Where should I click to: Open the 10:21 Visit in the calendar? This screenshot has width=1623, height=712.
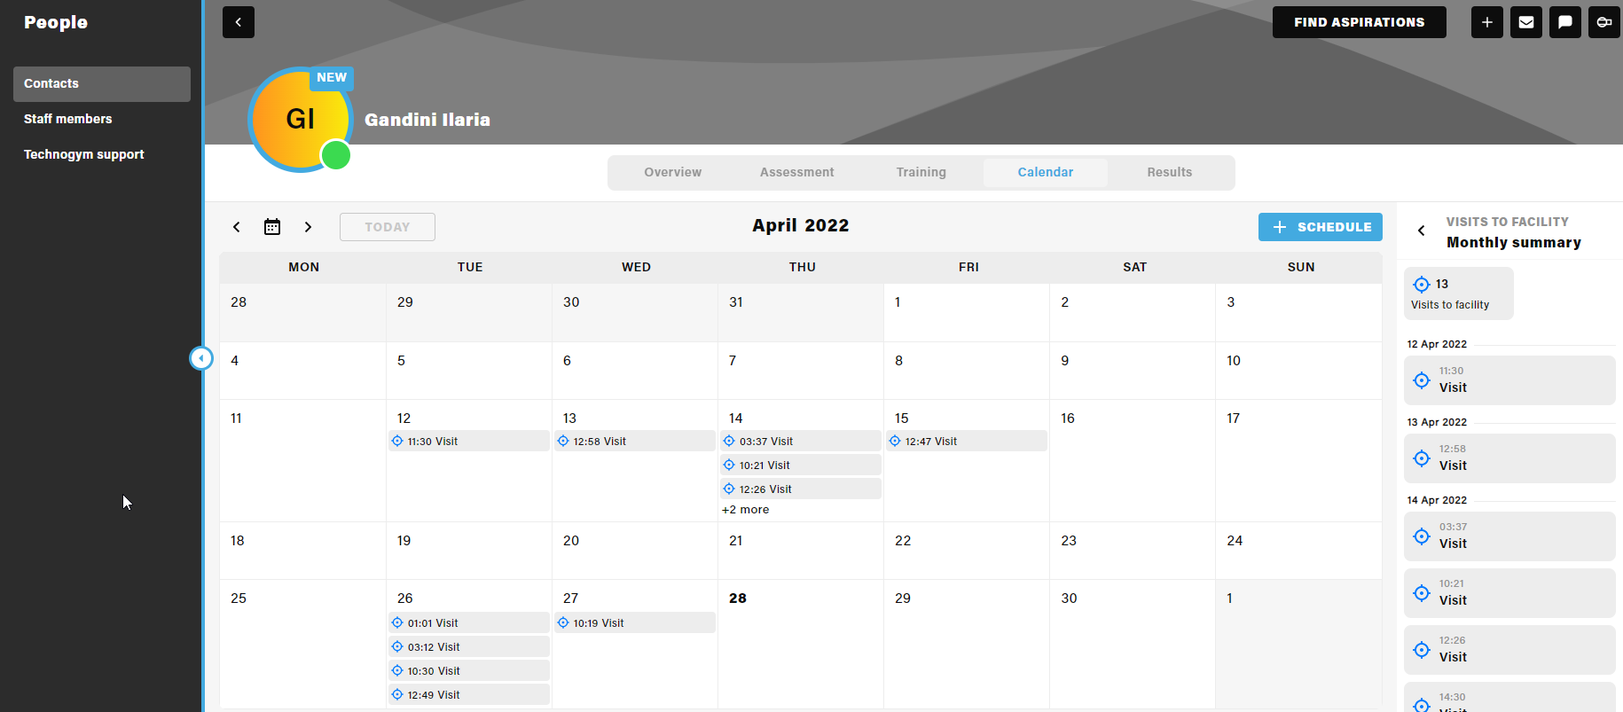pyautogui.click(x=801, y=465)
